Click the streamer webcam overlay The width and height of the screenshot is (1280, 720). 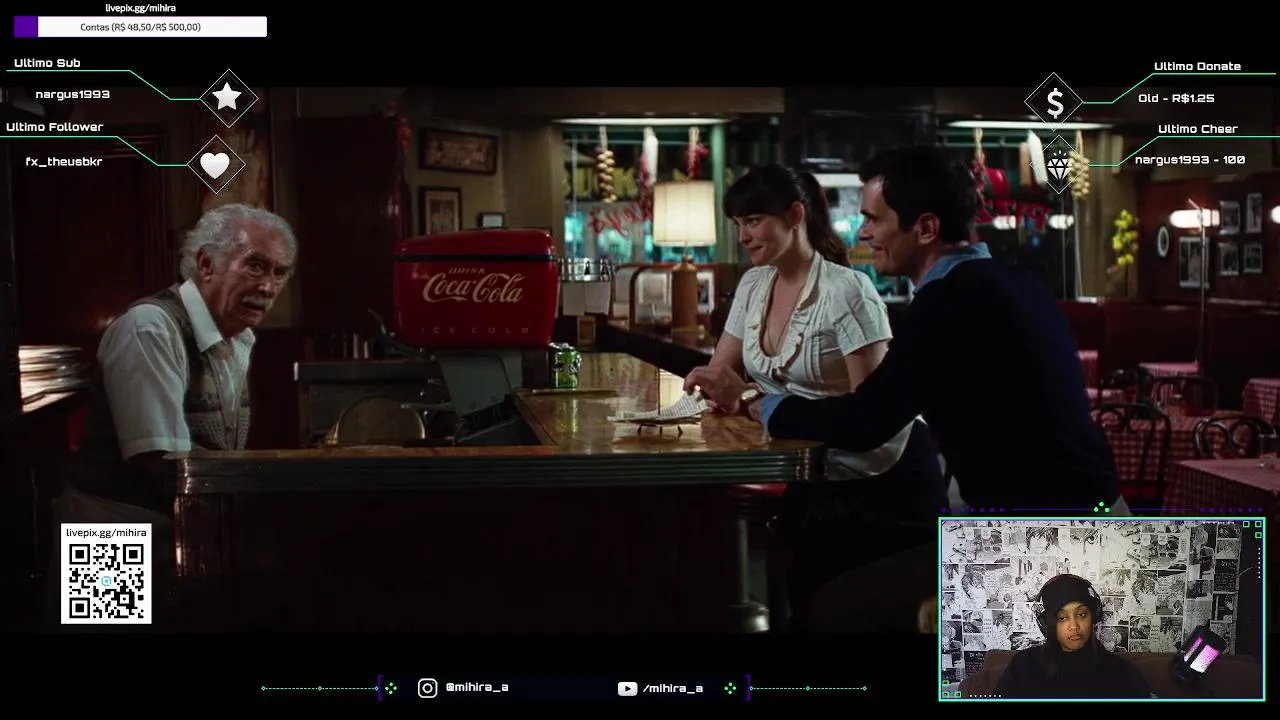(x=1101, y=609)
